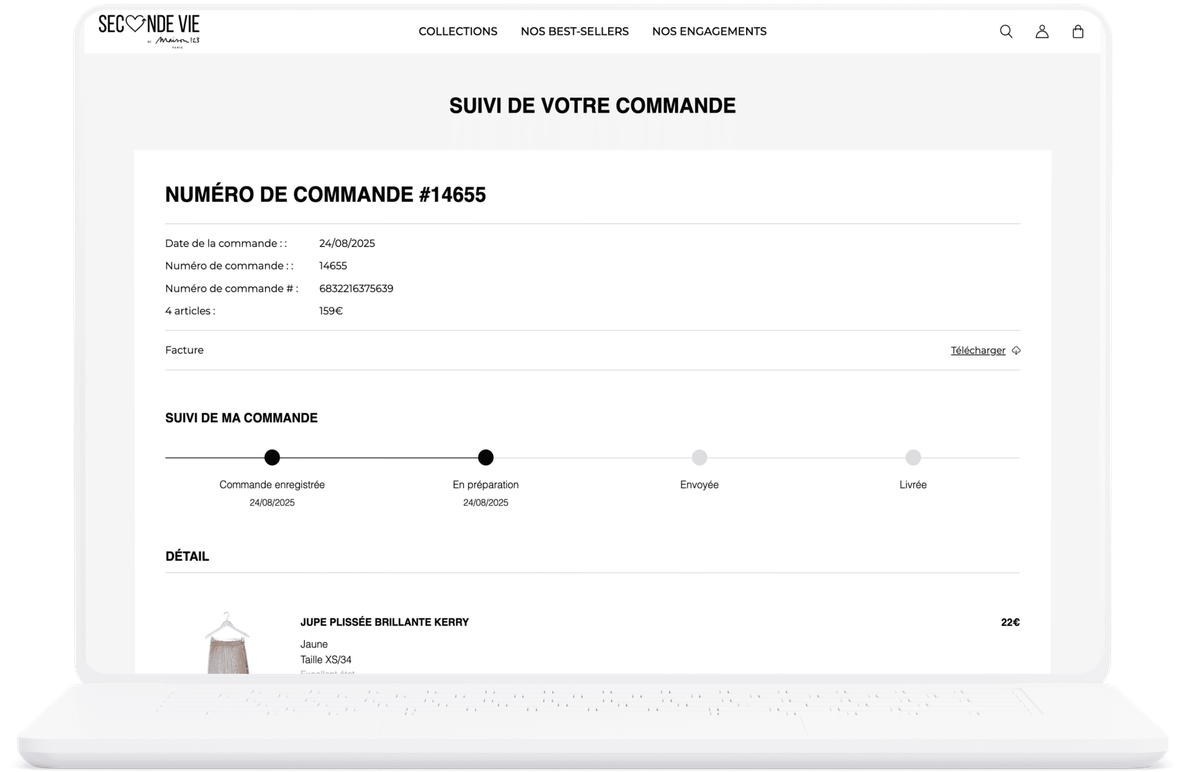The height and width of the screenshot is (772, 1185).
Task: Open Nos Engagements page
Action: click(709, 31)
